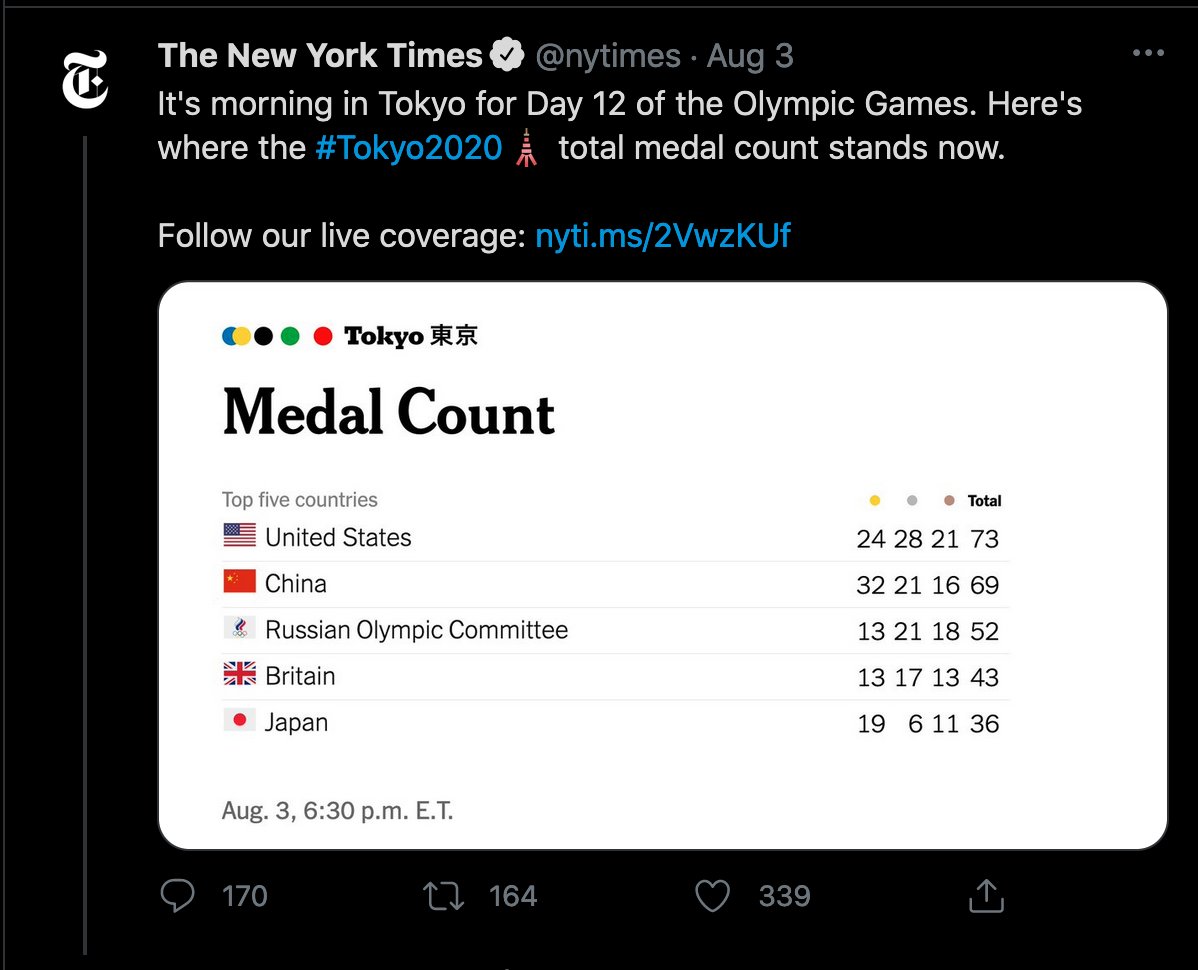The height and width of the screenshot is (970, 1198).
Task: Open The New York Times profile avatar
Action: pos(85,79)
